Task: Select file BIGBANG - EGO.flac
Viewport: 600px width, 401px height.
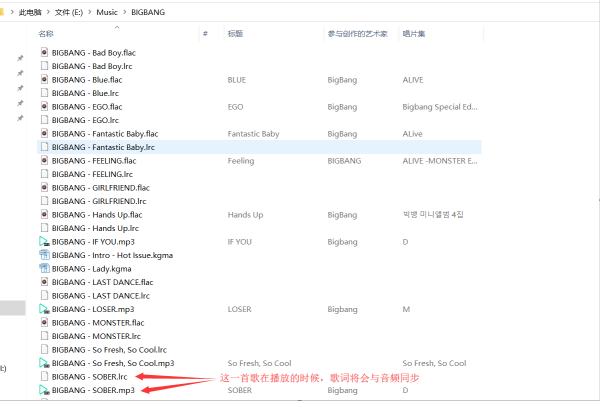Action: pyautogui.click(x=87, y=107)
